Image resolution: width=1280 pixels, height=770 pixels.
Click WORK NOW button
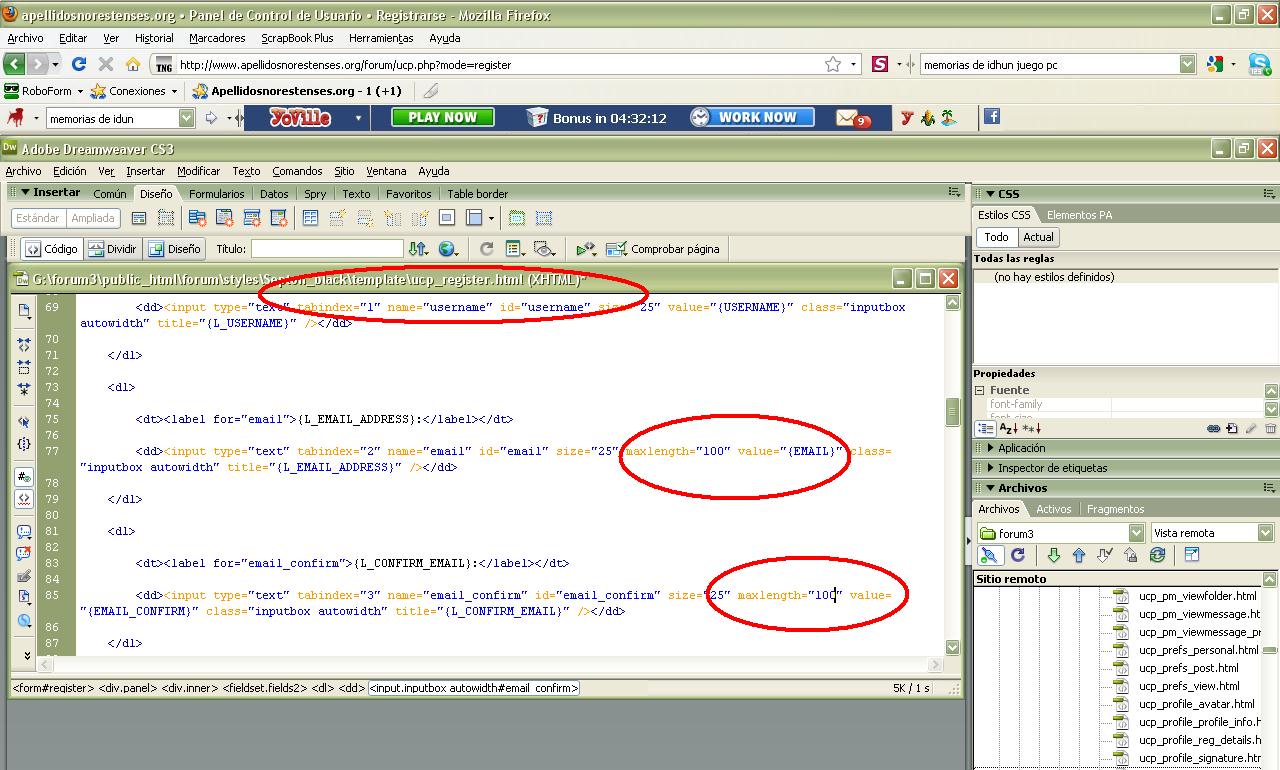coord(751,117)
